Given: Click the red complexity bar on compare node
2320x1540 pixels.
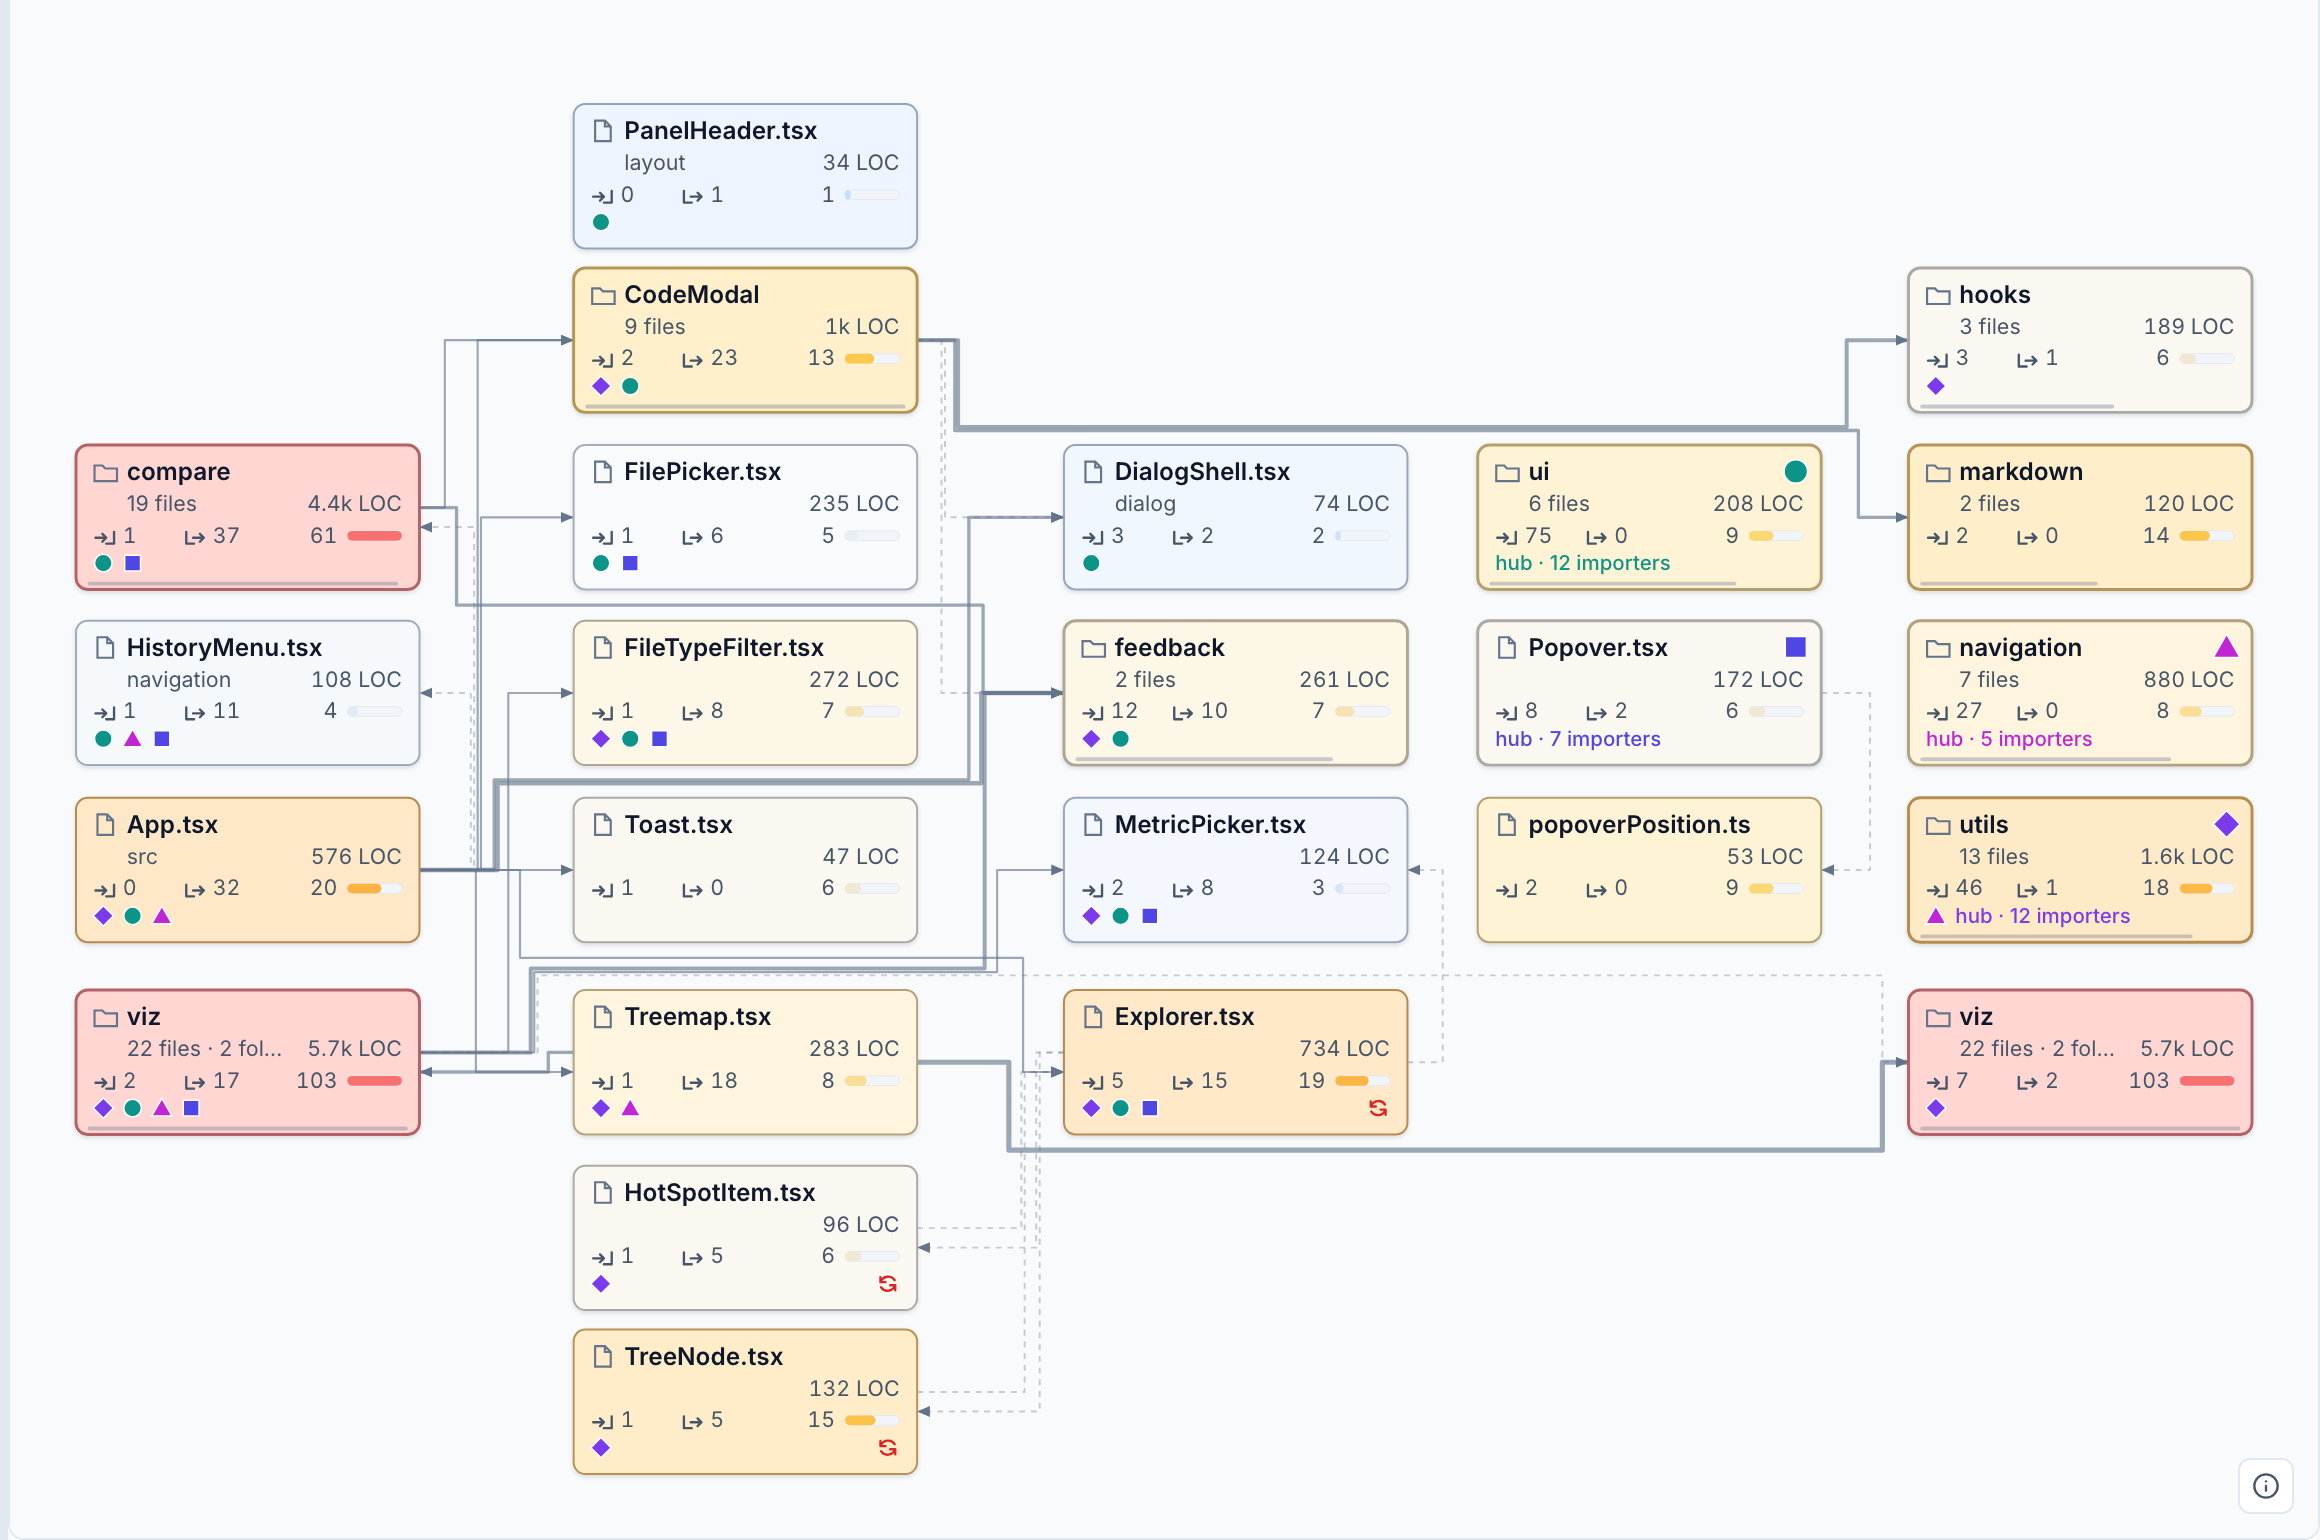Looking at the screenshot, I should (374, 536).
